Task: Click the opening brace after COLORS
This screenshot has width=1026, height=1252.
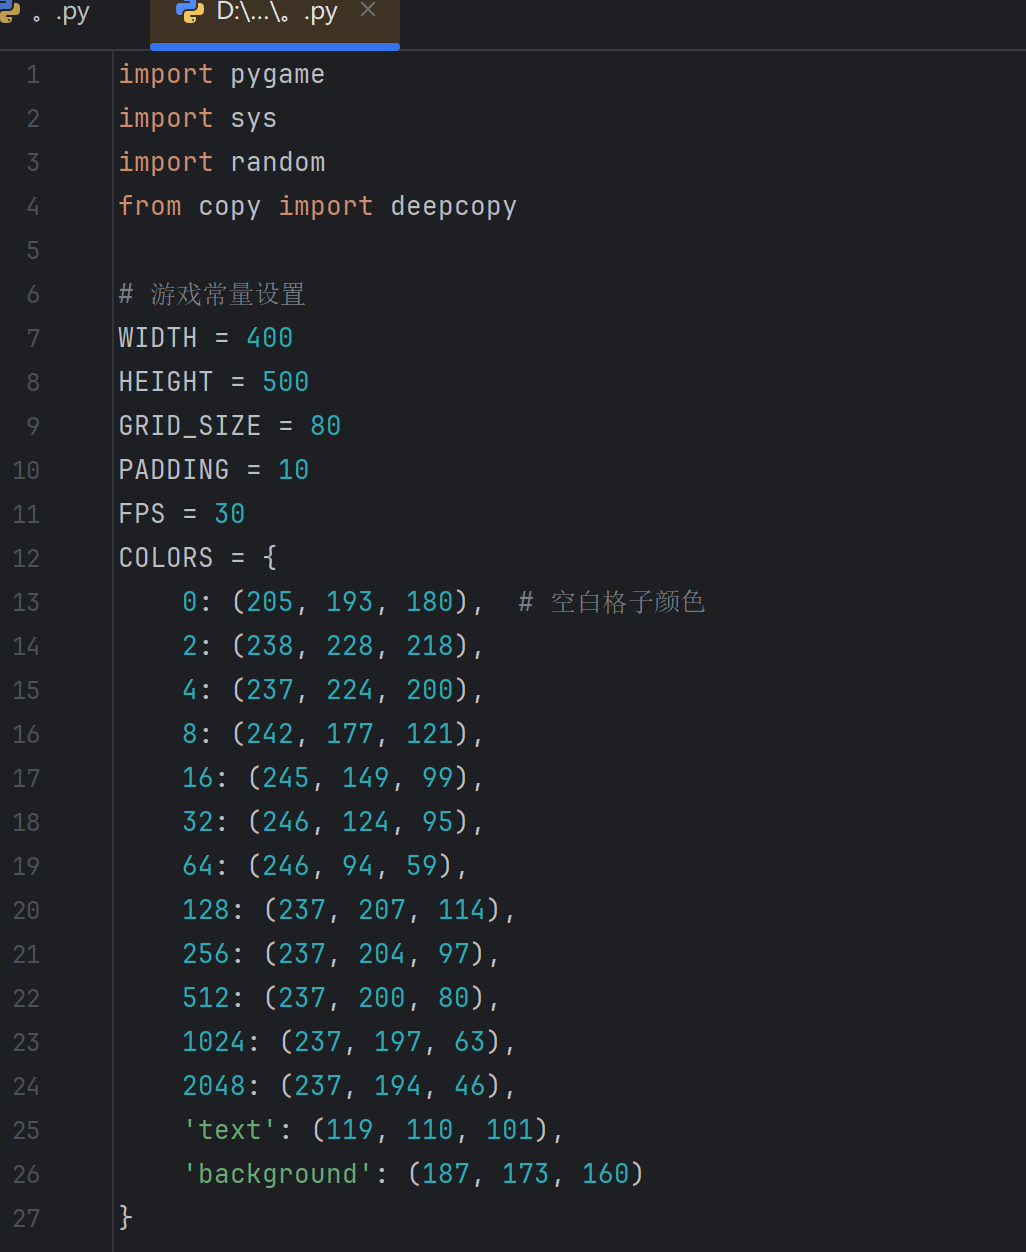Action: click(270, 558)
